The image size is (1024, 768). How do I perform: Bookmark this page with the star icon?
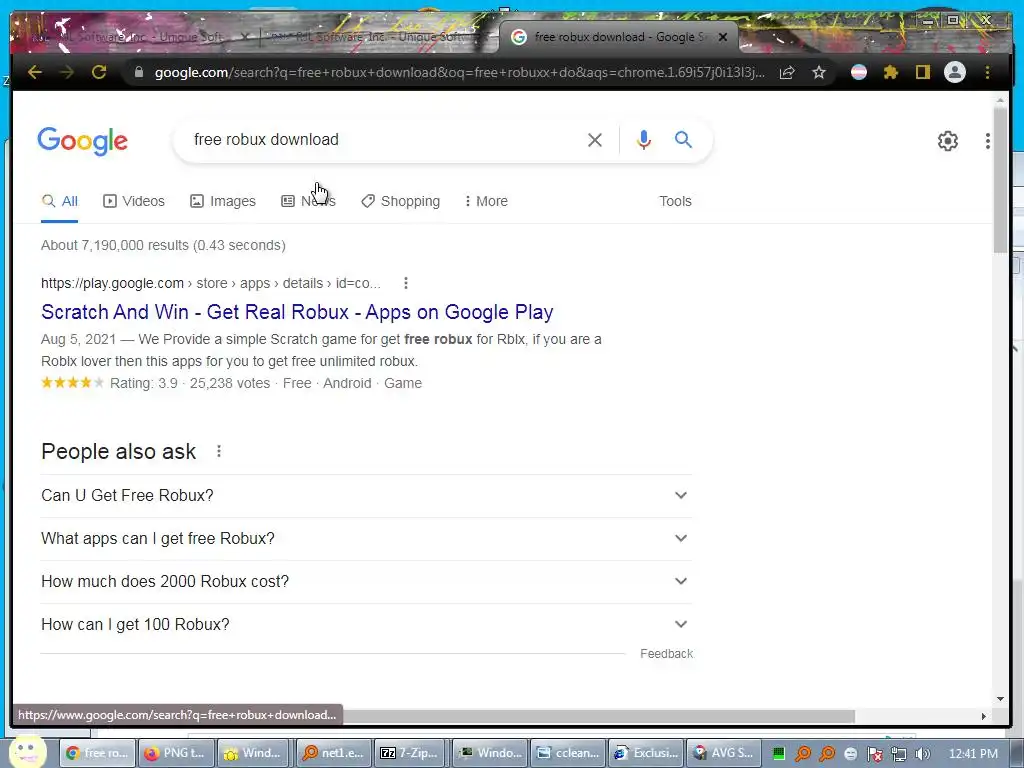pos(819,72)
